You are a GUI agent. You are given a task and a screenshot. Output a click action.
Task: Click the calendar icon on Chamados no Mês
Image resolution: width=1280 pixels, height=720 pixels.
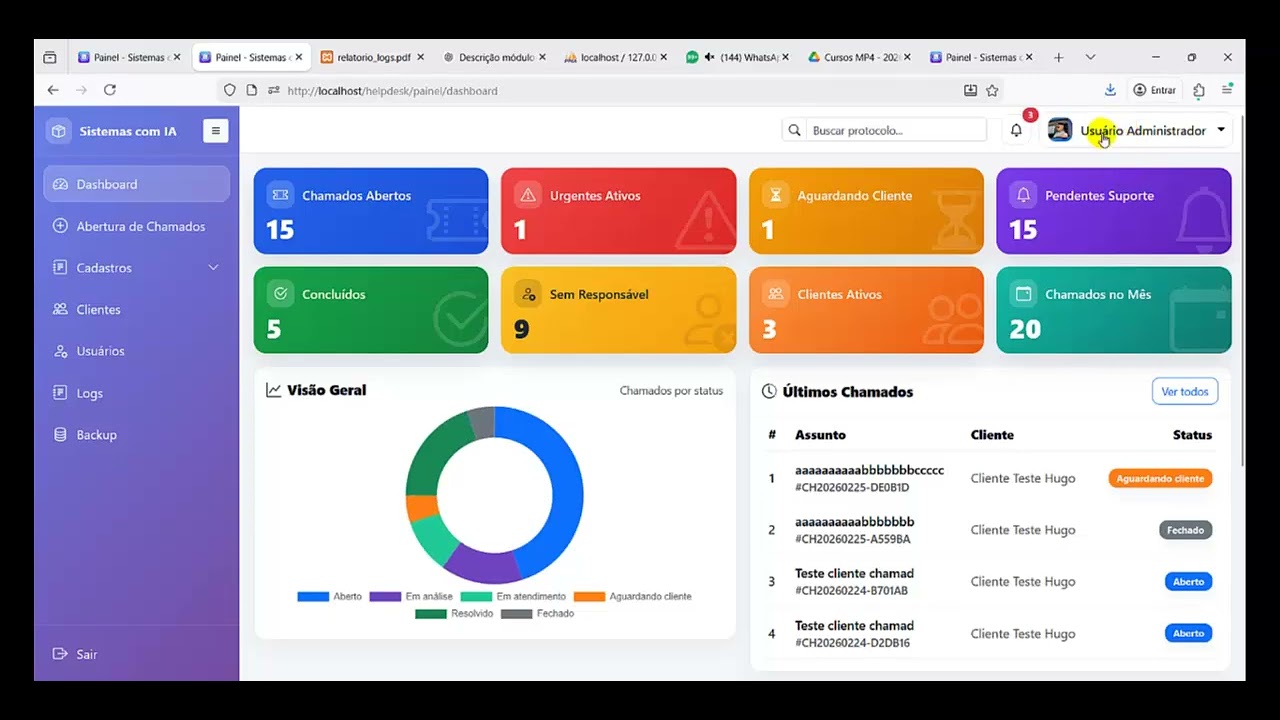click(x=1024, y=294)
